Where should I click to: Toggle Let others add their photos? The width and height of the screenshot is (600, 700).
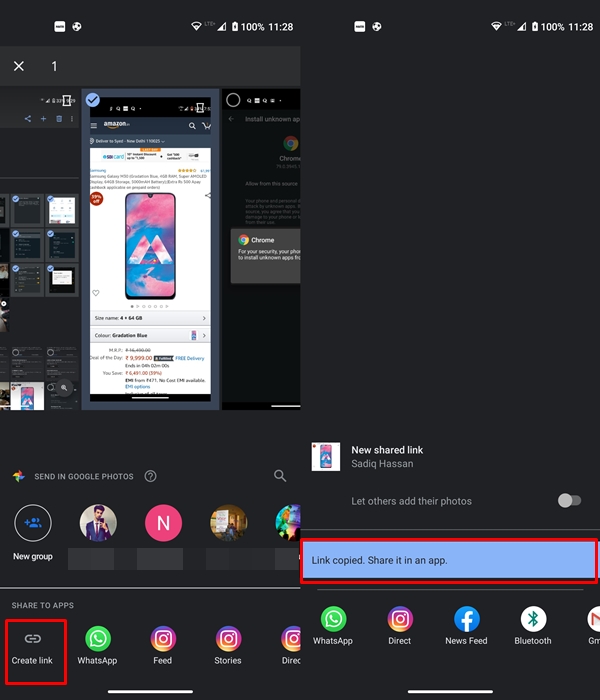point(569,500)
